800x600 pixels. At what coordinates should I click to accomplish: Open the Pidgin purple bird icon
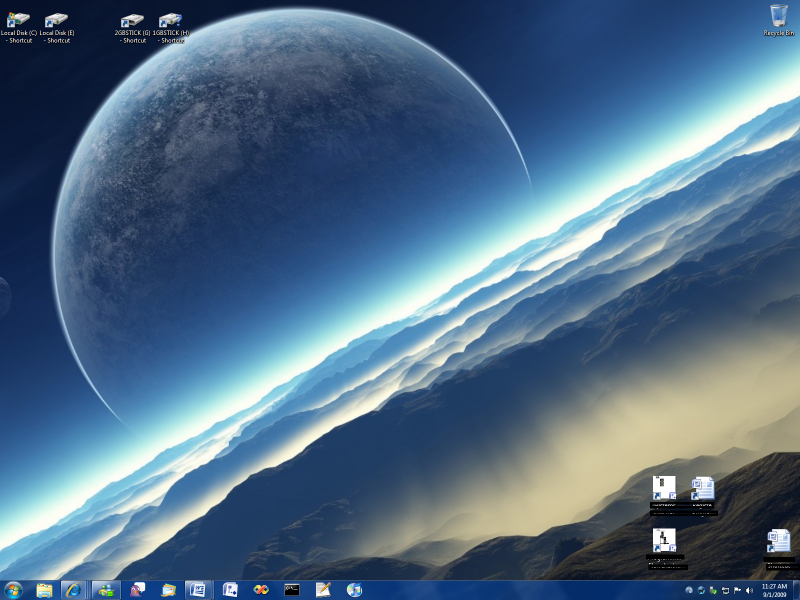tap(137, 590)
